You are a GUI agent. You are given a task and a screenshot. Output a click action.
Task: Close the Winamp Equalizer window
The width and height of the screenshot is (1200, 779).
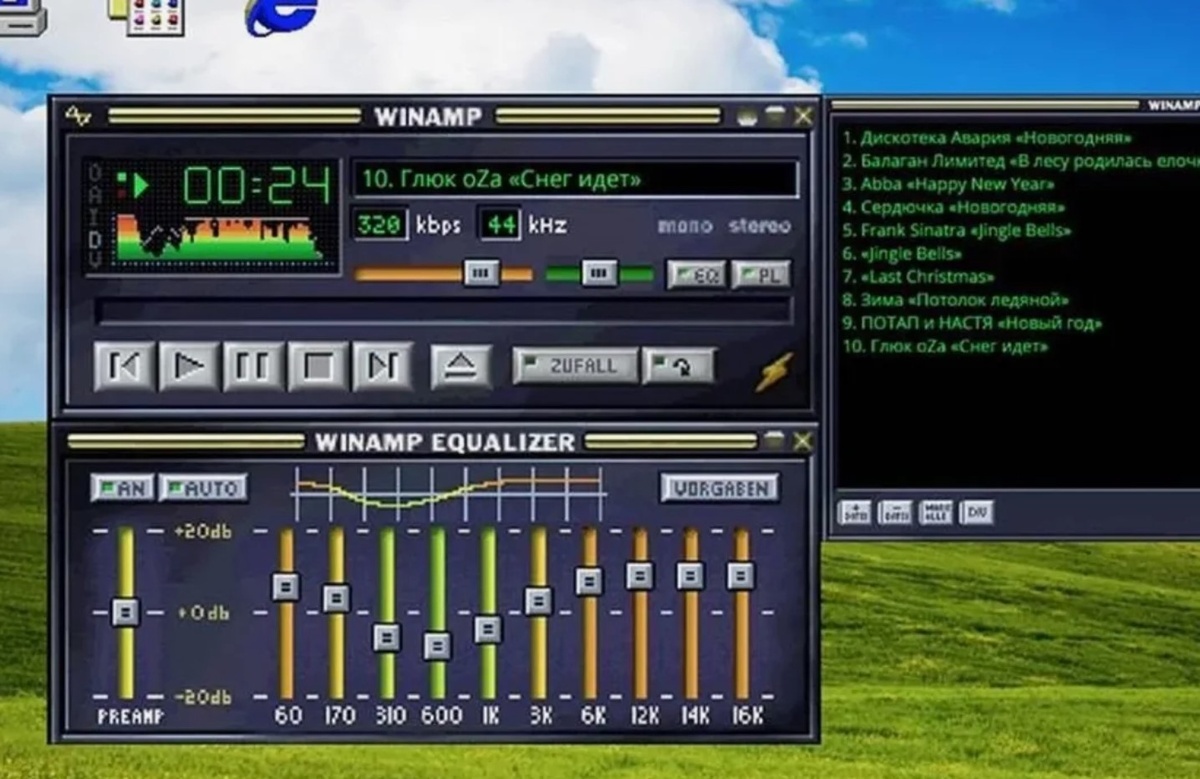(x=803, y=441)
